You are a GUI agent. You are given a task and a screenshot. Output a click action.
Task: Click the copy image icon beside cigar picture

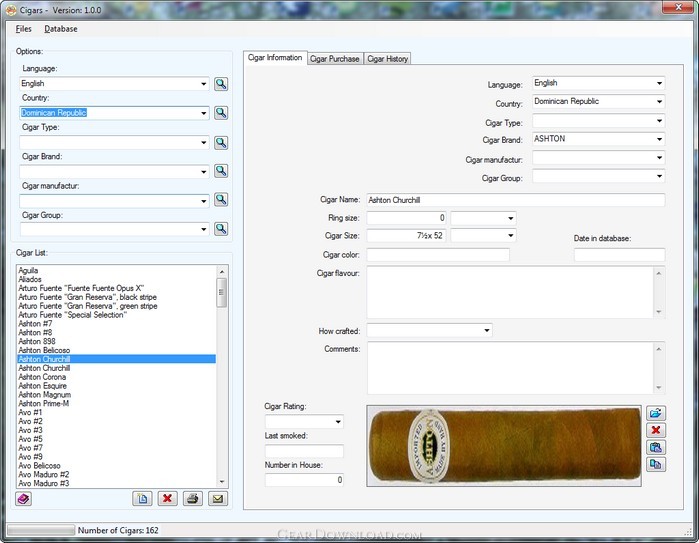coord(656,465)
